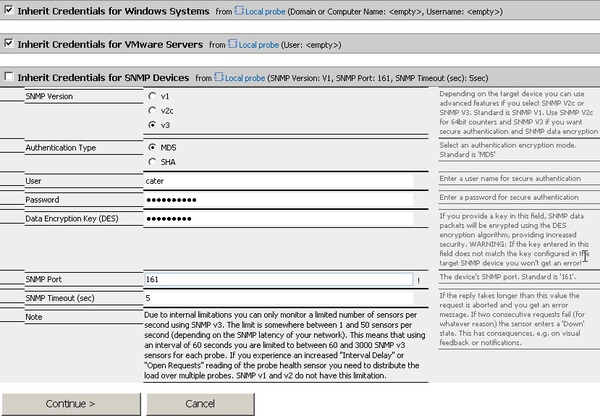
Task: Click 'Enter a user name for secure authentication' hint
Action: coord(510,178)
